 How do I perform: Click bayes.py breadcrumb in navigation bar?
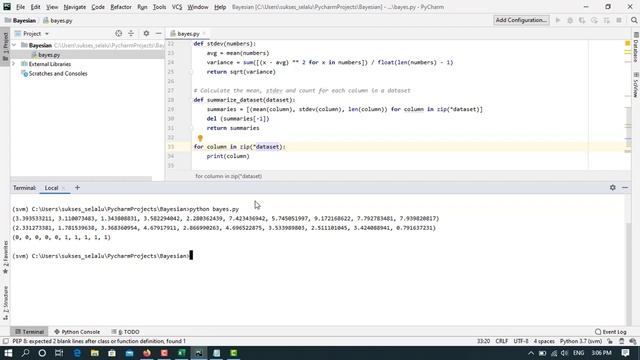pyautogui.click(x=58, y=20)
